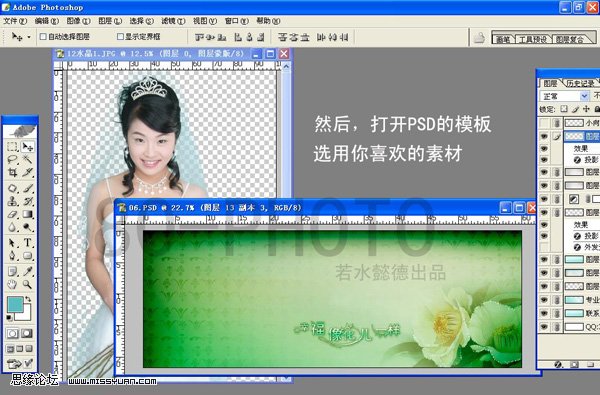The width and height of the screenshot is (600, 395).
Task: Select the Eraser tool
Action: tap(12, 214)
